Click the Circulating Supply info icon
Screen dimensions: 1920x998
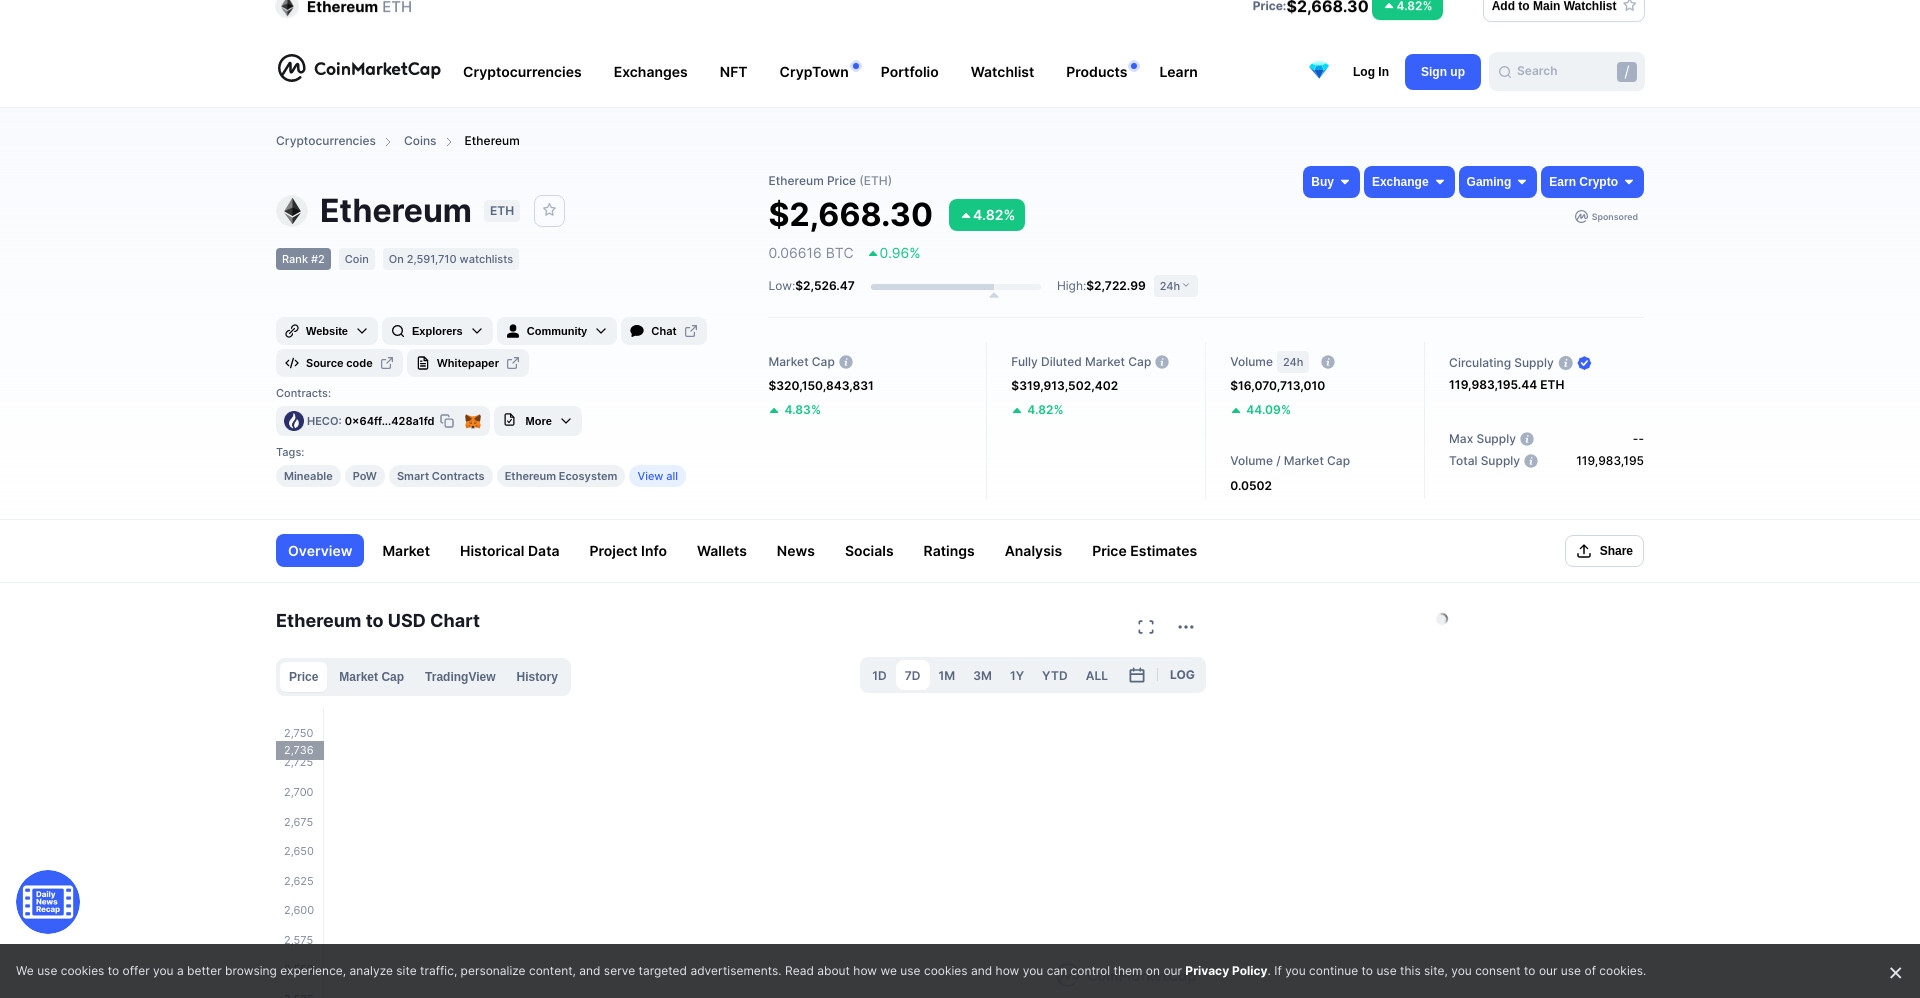[x=1566, y=363]
